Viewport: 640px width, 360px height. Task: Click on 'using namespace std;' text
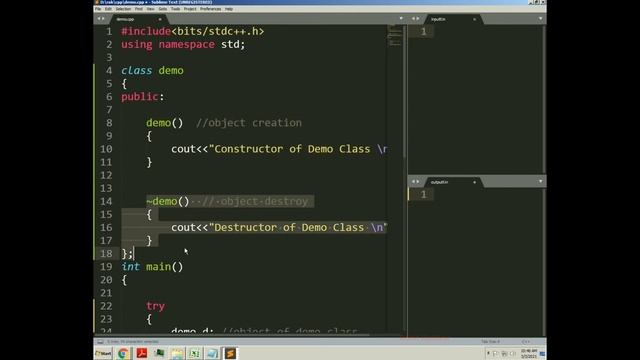tap(183, 44)
